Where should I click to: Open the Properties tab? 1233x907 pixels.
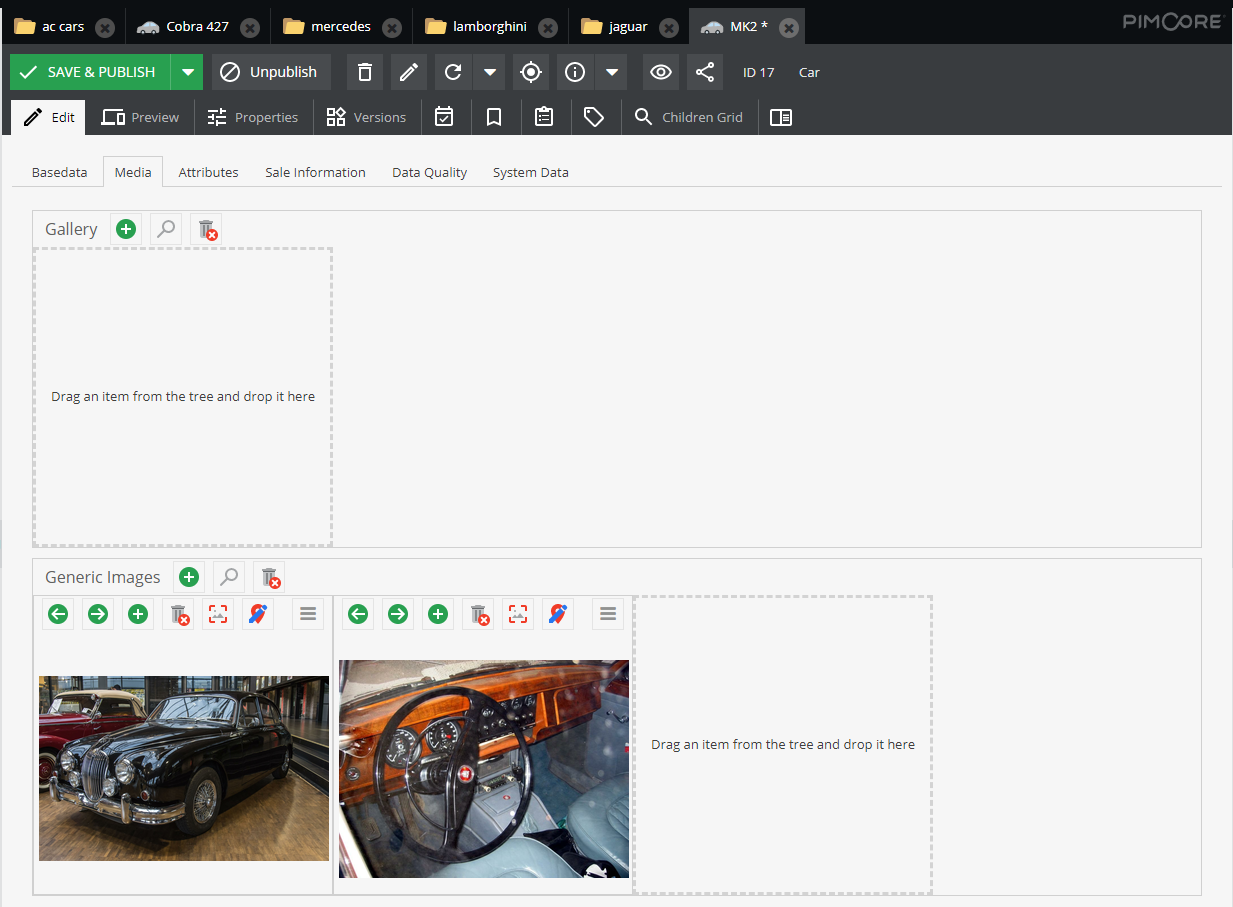(252, 117)
